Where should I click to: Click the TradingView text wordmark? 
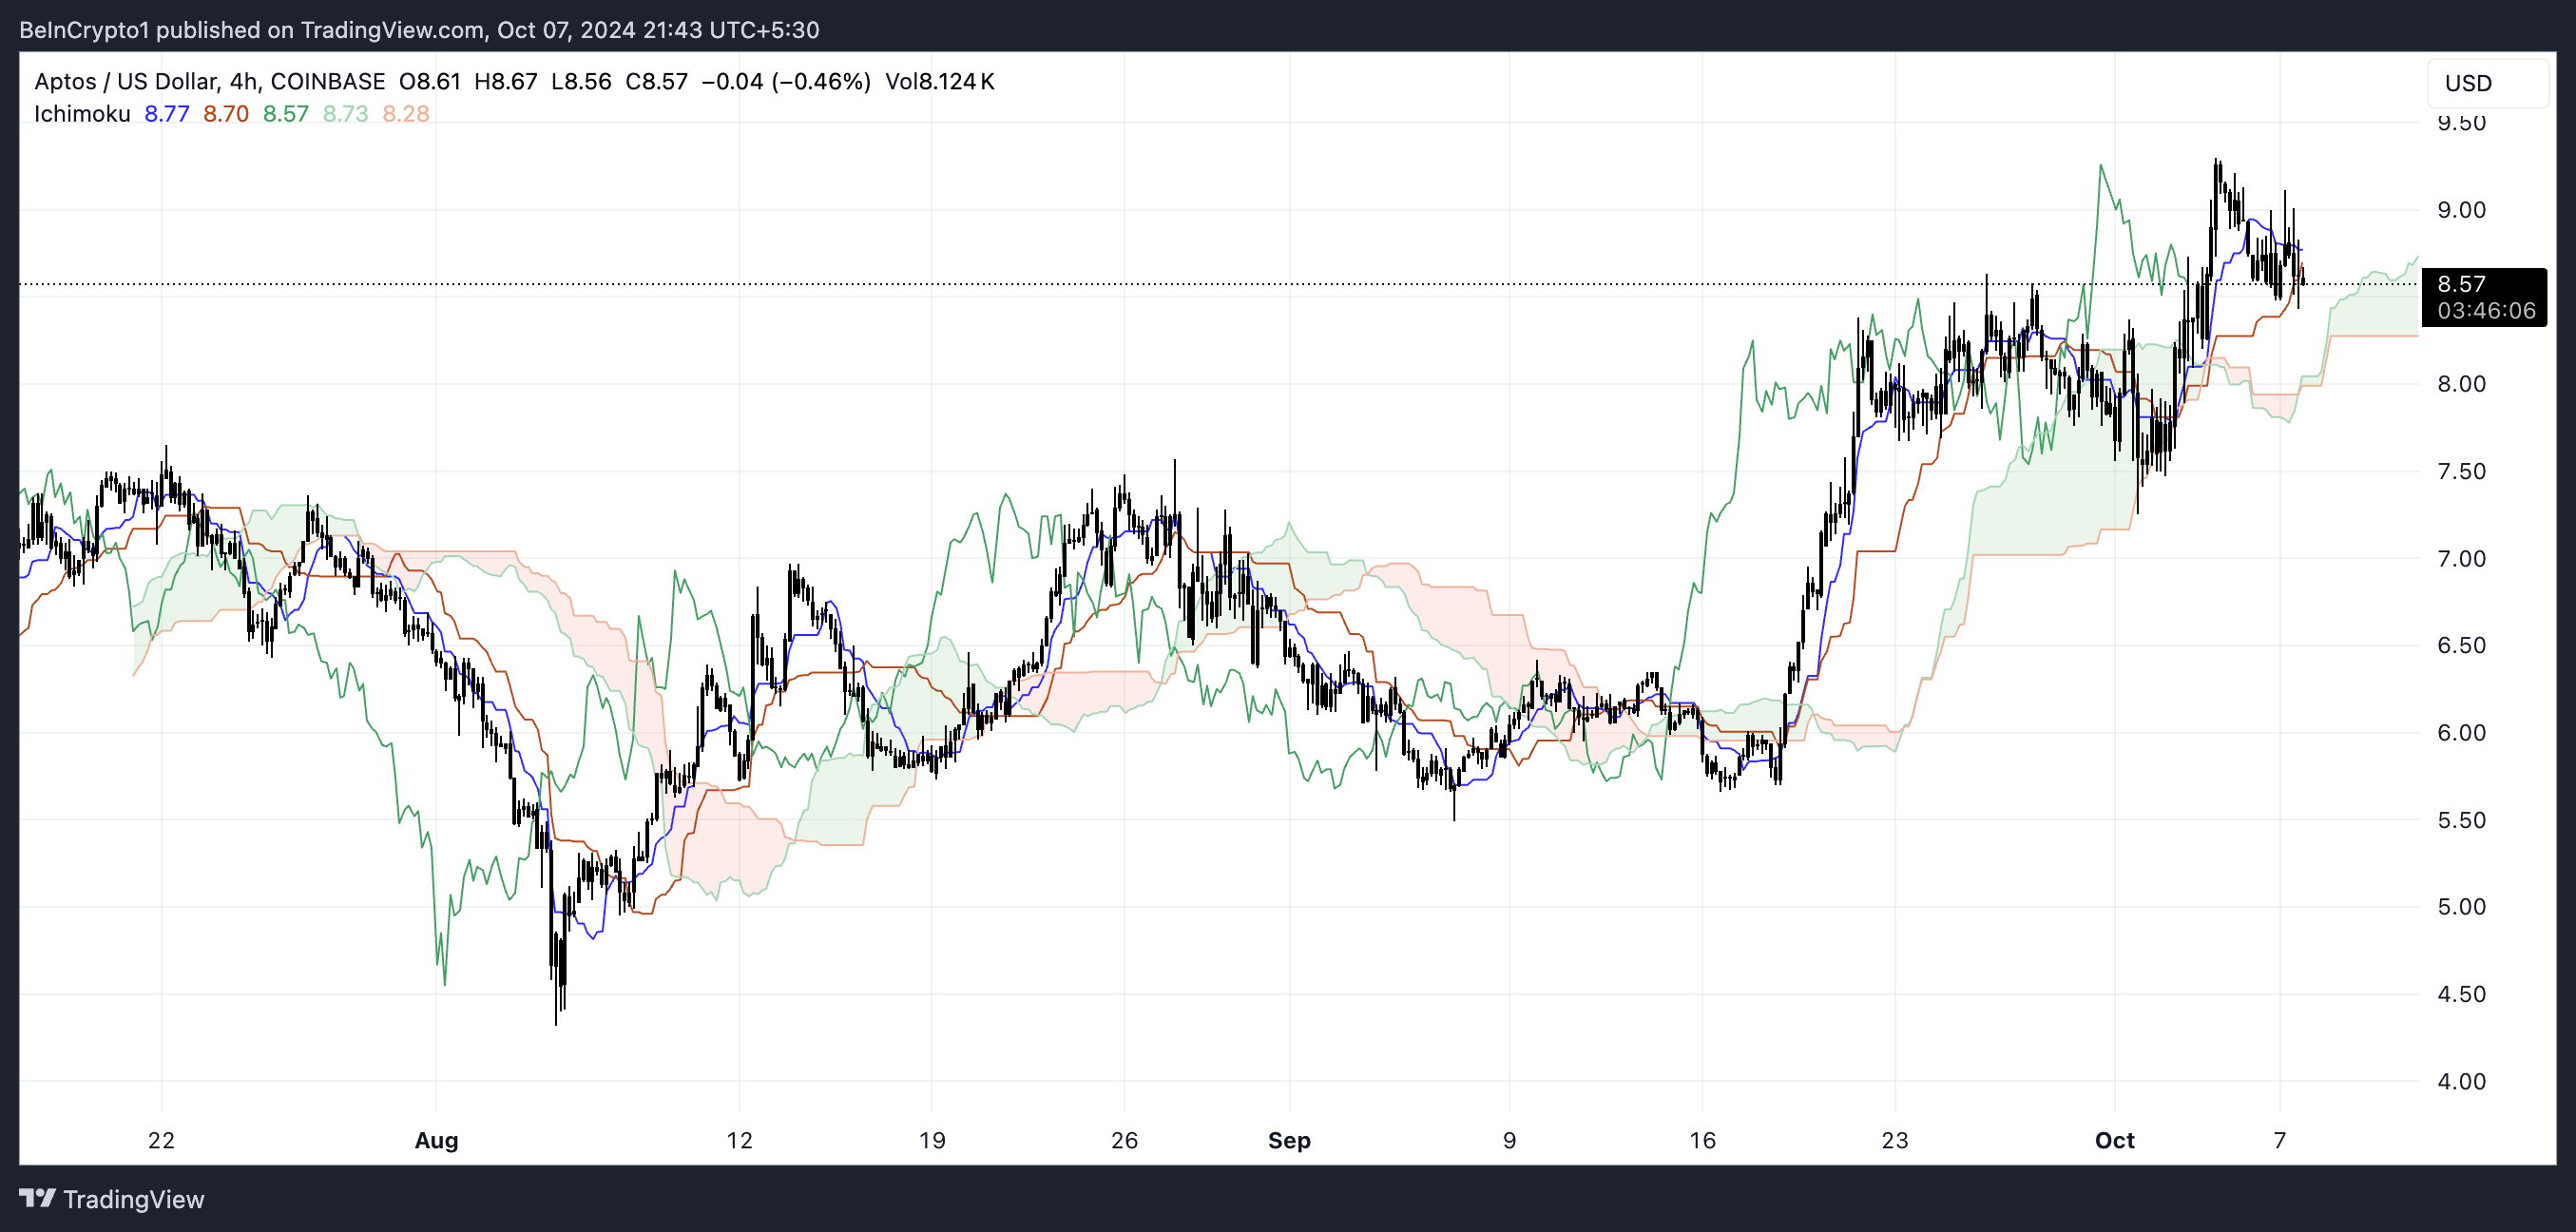133,1199
